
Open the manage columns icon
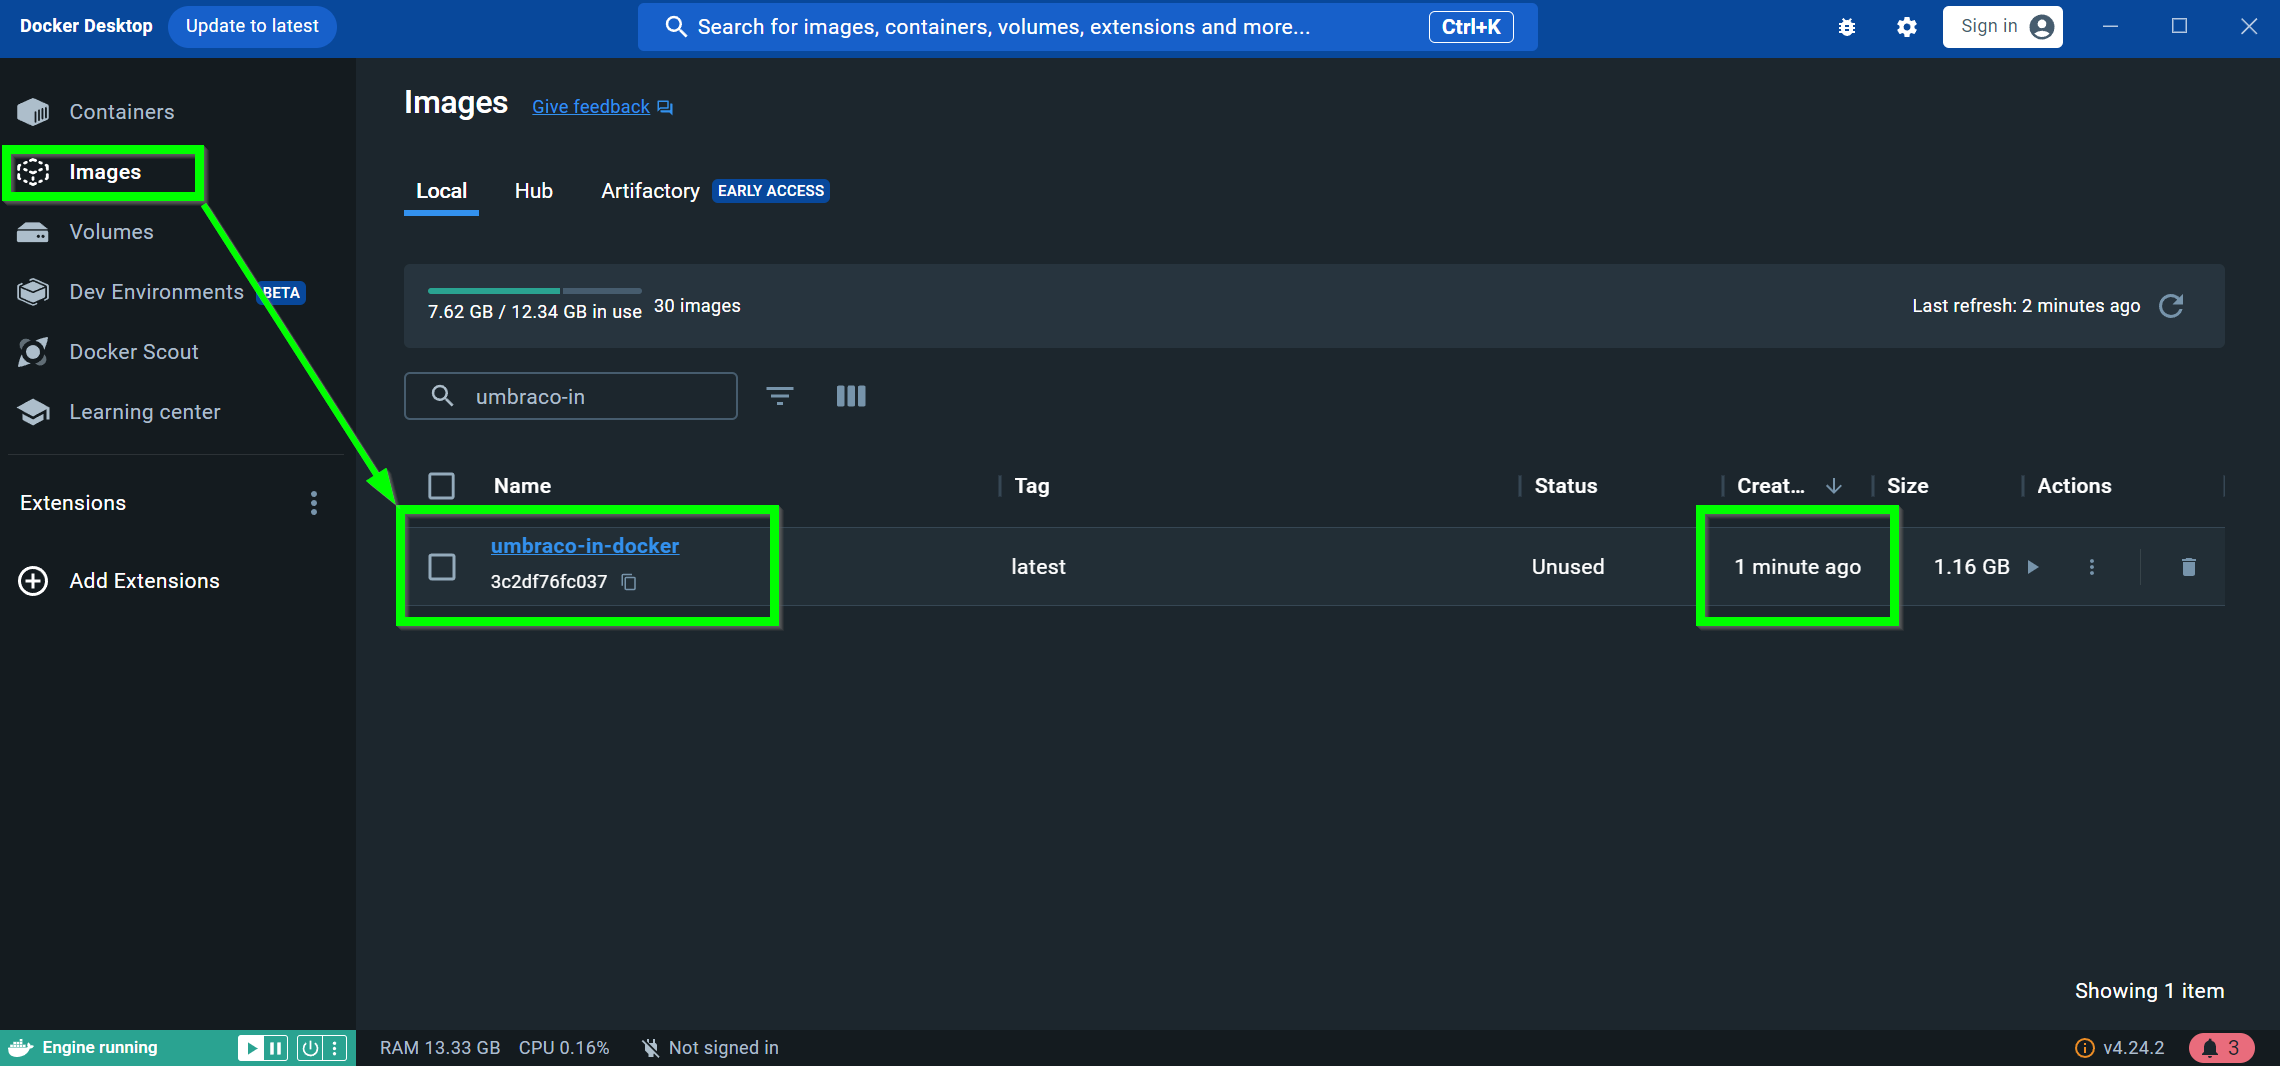pyautogui.click(x=851, y=396)
